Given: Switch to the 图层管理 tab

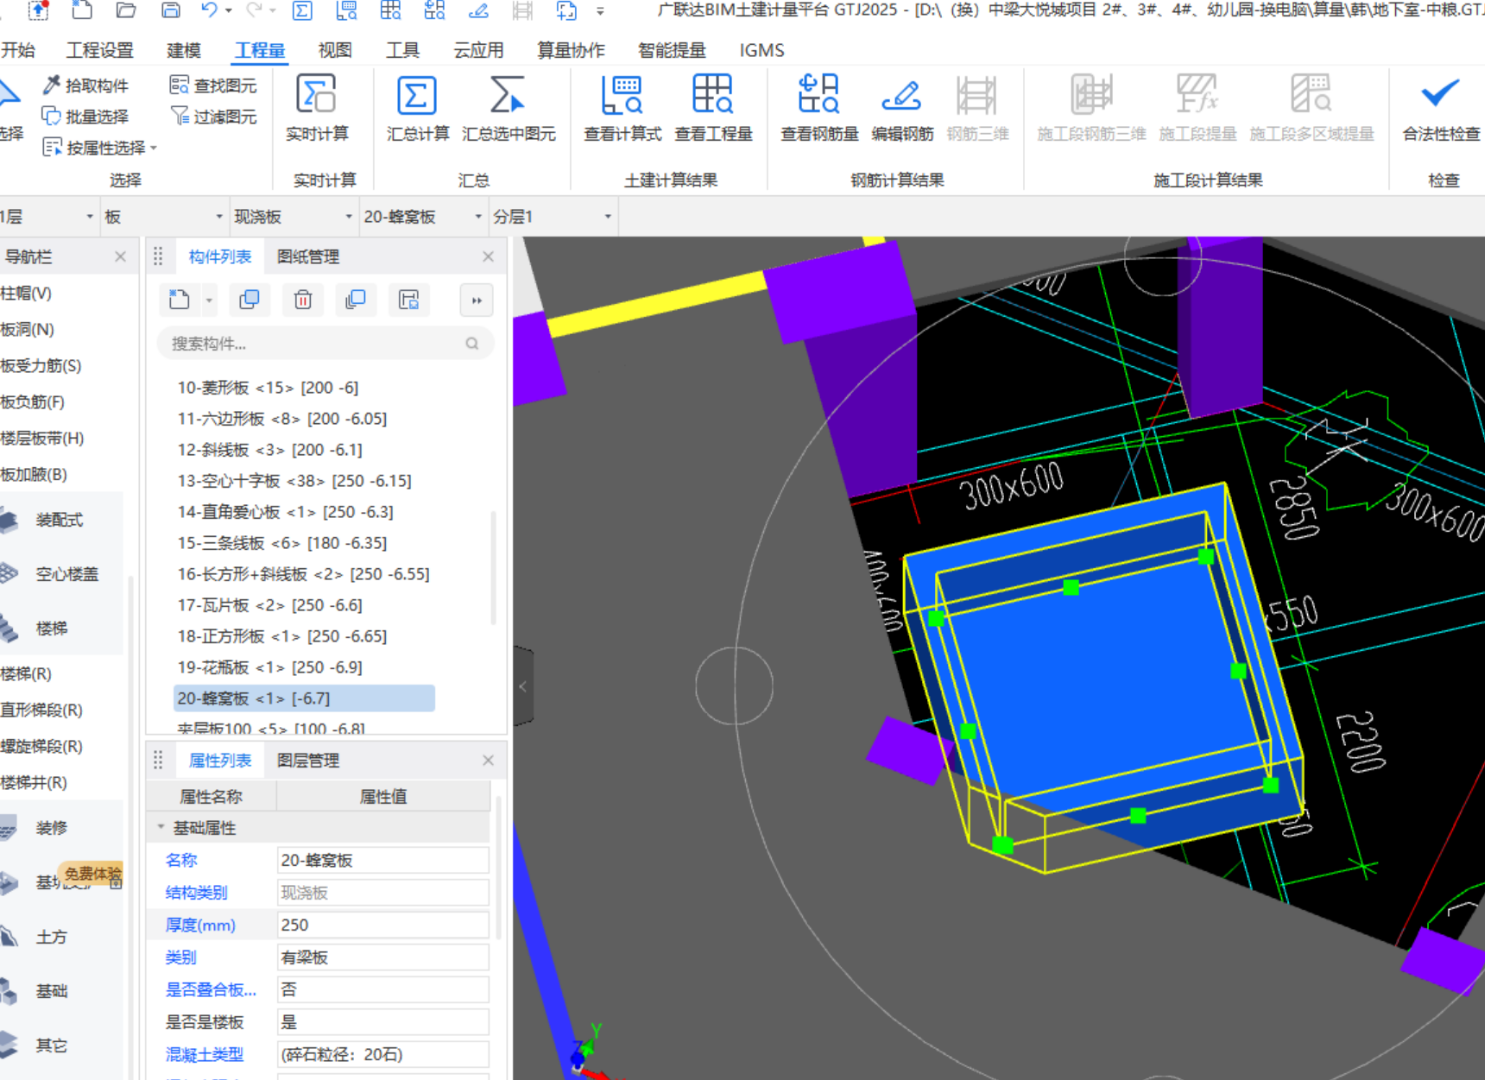Looking at the screenshot, I should (308, 761).
